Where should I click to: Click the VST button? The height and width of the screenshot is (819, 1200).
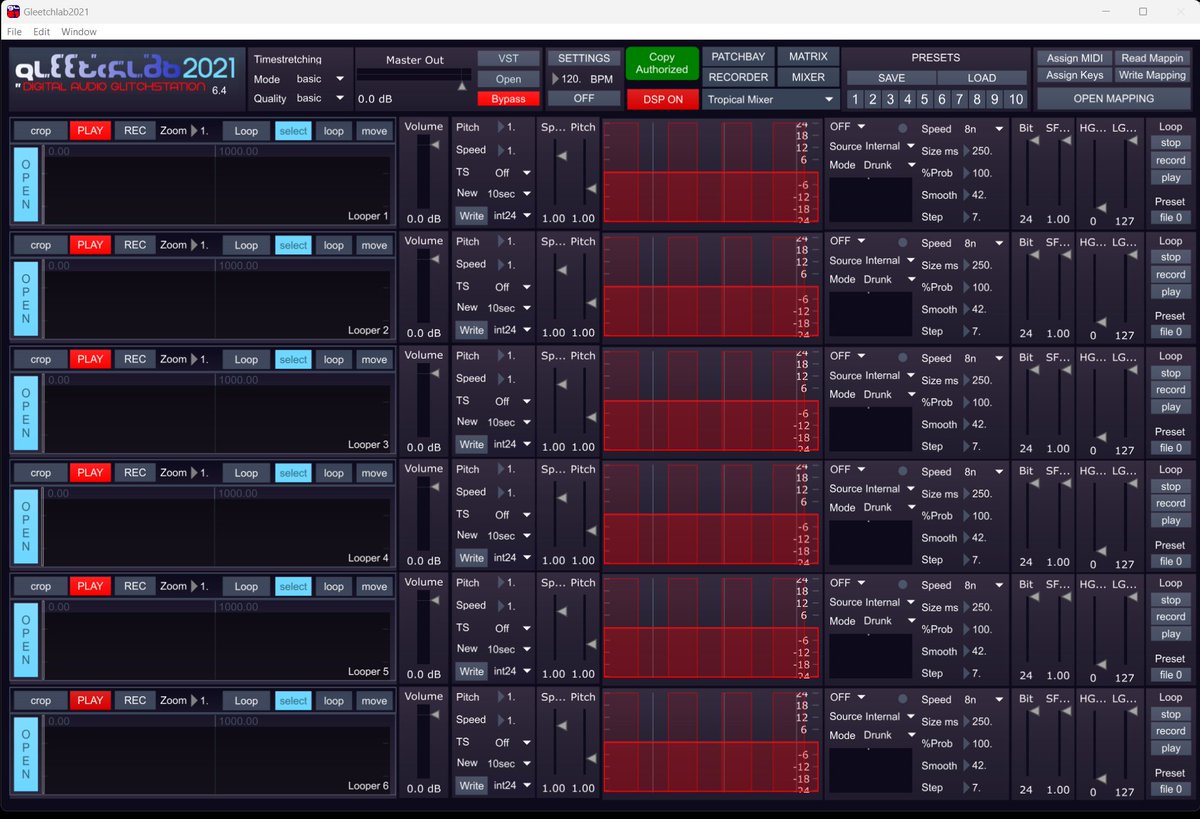[x=508, y=58]
